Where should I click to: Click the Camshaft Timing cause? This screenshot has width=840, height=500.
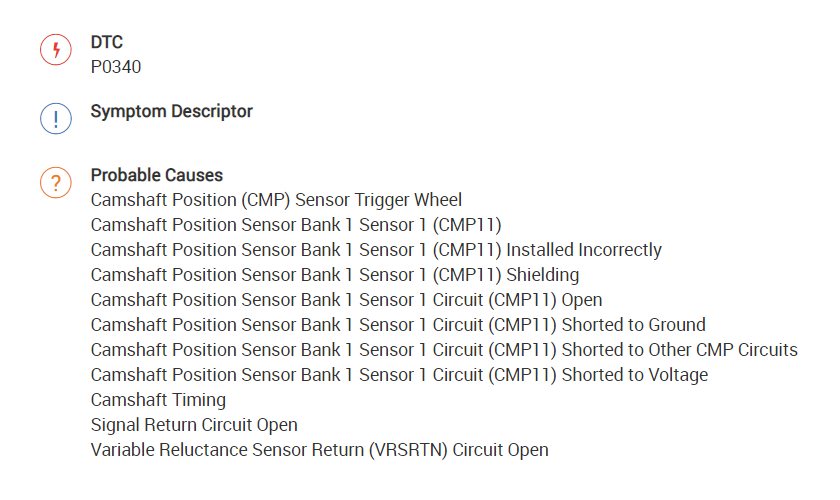pyautogui.click(x=158, y=400)
